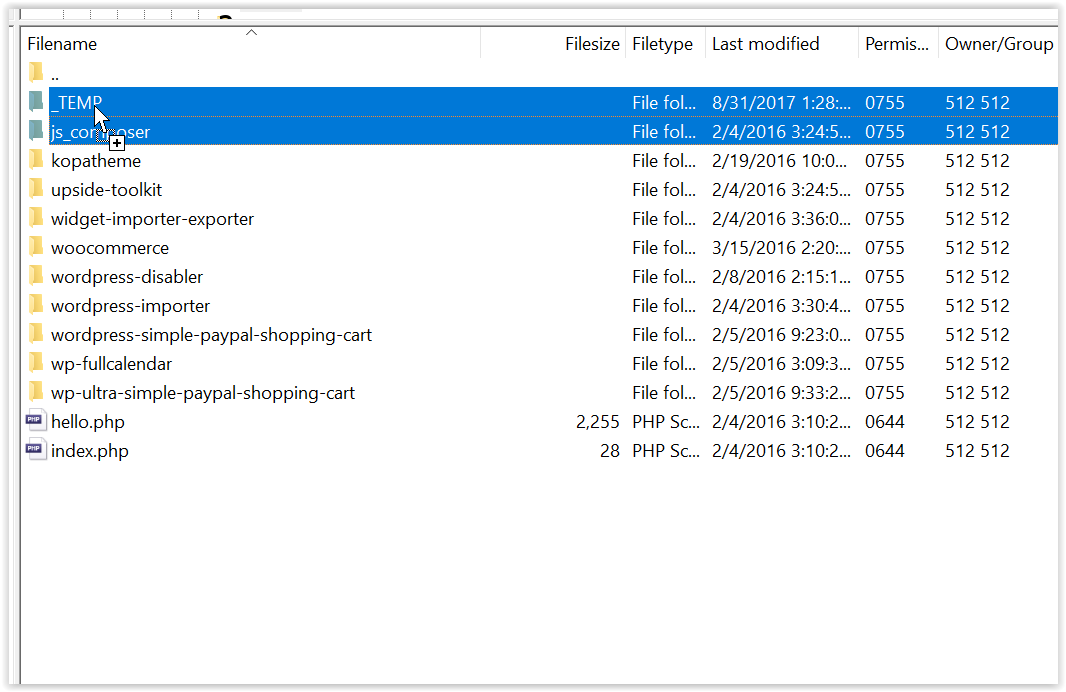Select the upside-toolkit folder name

106,190
